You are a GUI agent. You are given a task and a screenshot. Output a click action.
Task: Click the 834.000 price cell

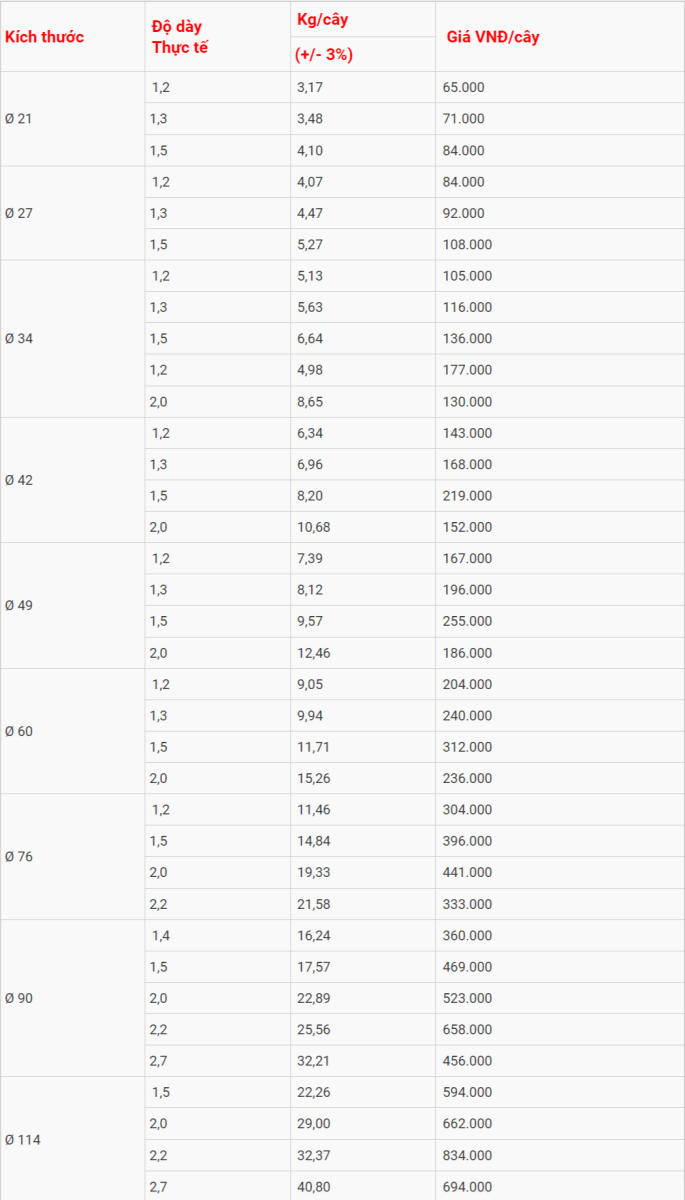560,1155
